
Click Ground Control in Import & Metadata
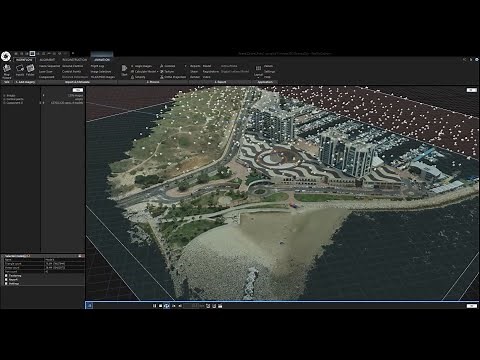tap(72, 66)
